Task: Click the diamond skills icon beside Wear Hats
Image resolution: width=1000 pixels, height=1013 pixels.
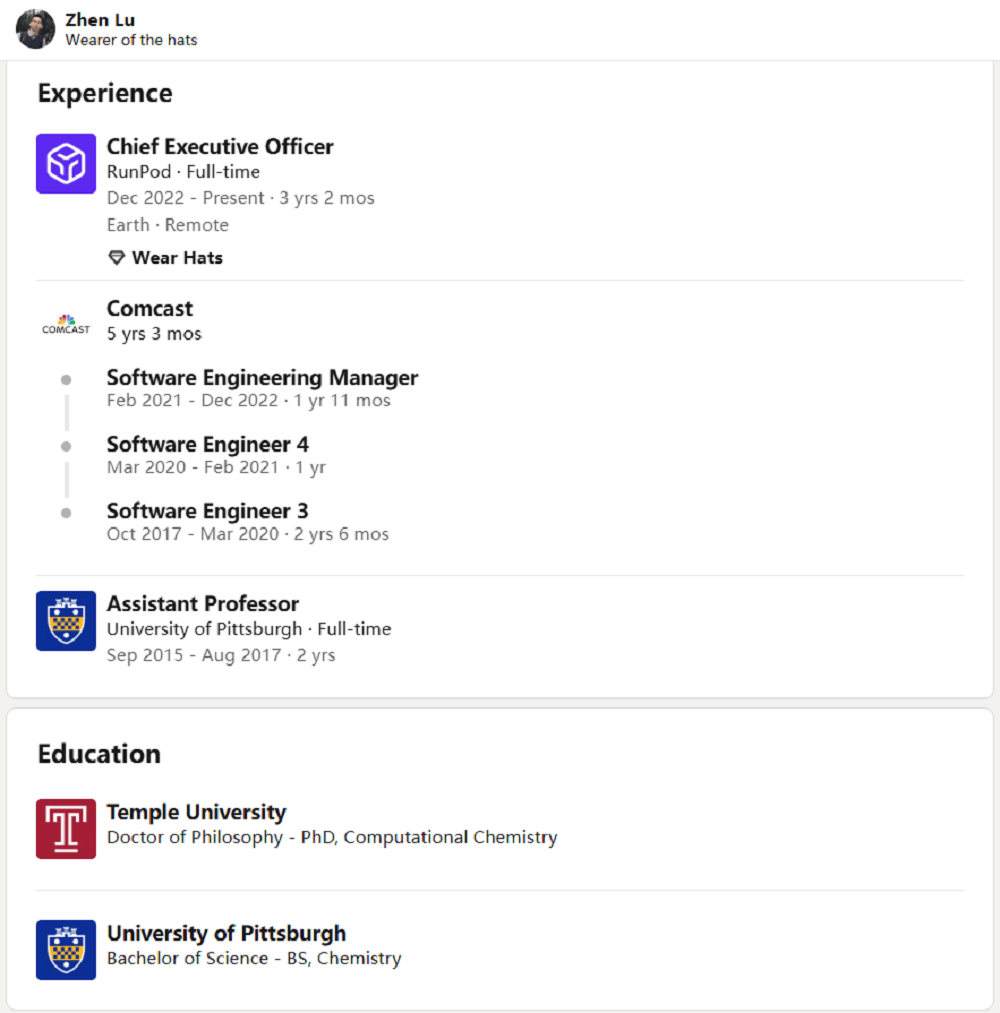Action: coord(117,258)
